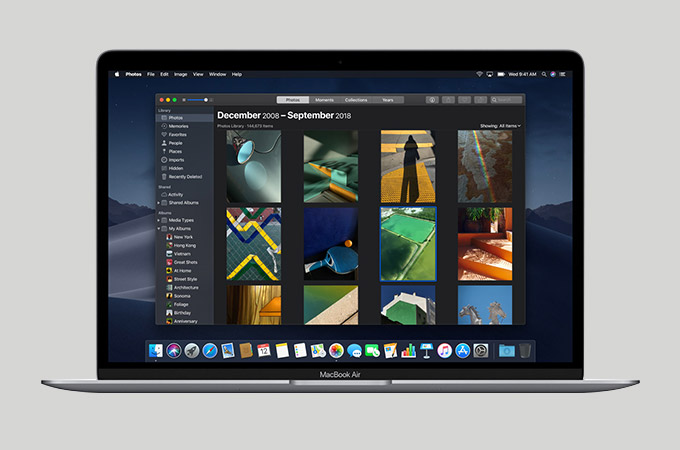Open Safari from the Dock
The image size is (680, 450).
point(210,351)
